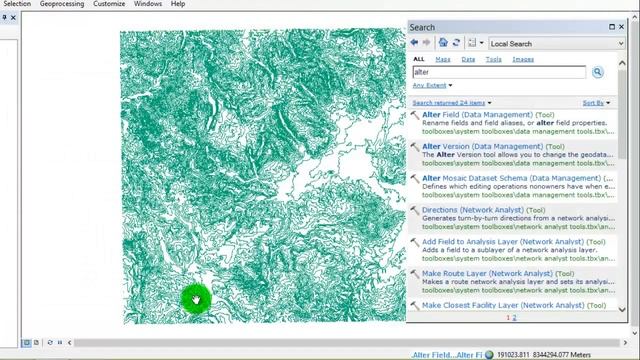Open the Help menu
The image size is (640, 360).
[178, 4]
